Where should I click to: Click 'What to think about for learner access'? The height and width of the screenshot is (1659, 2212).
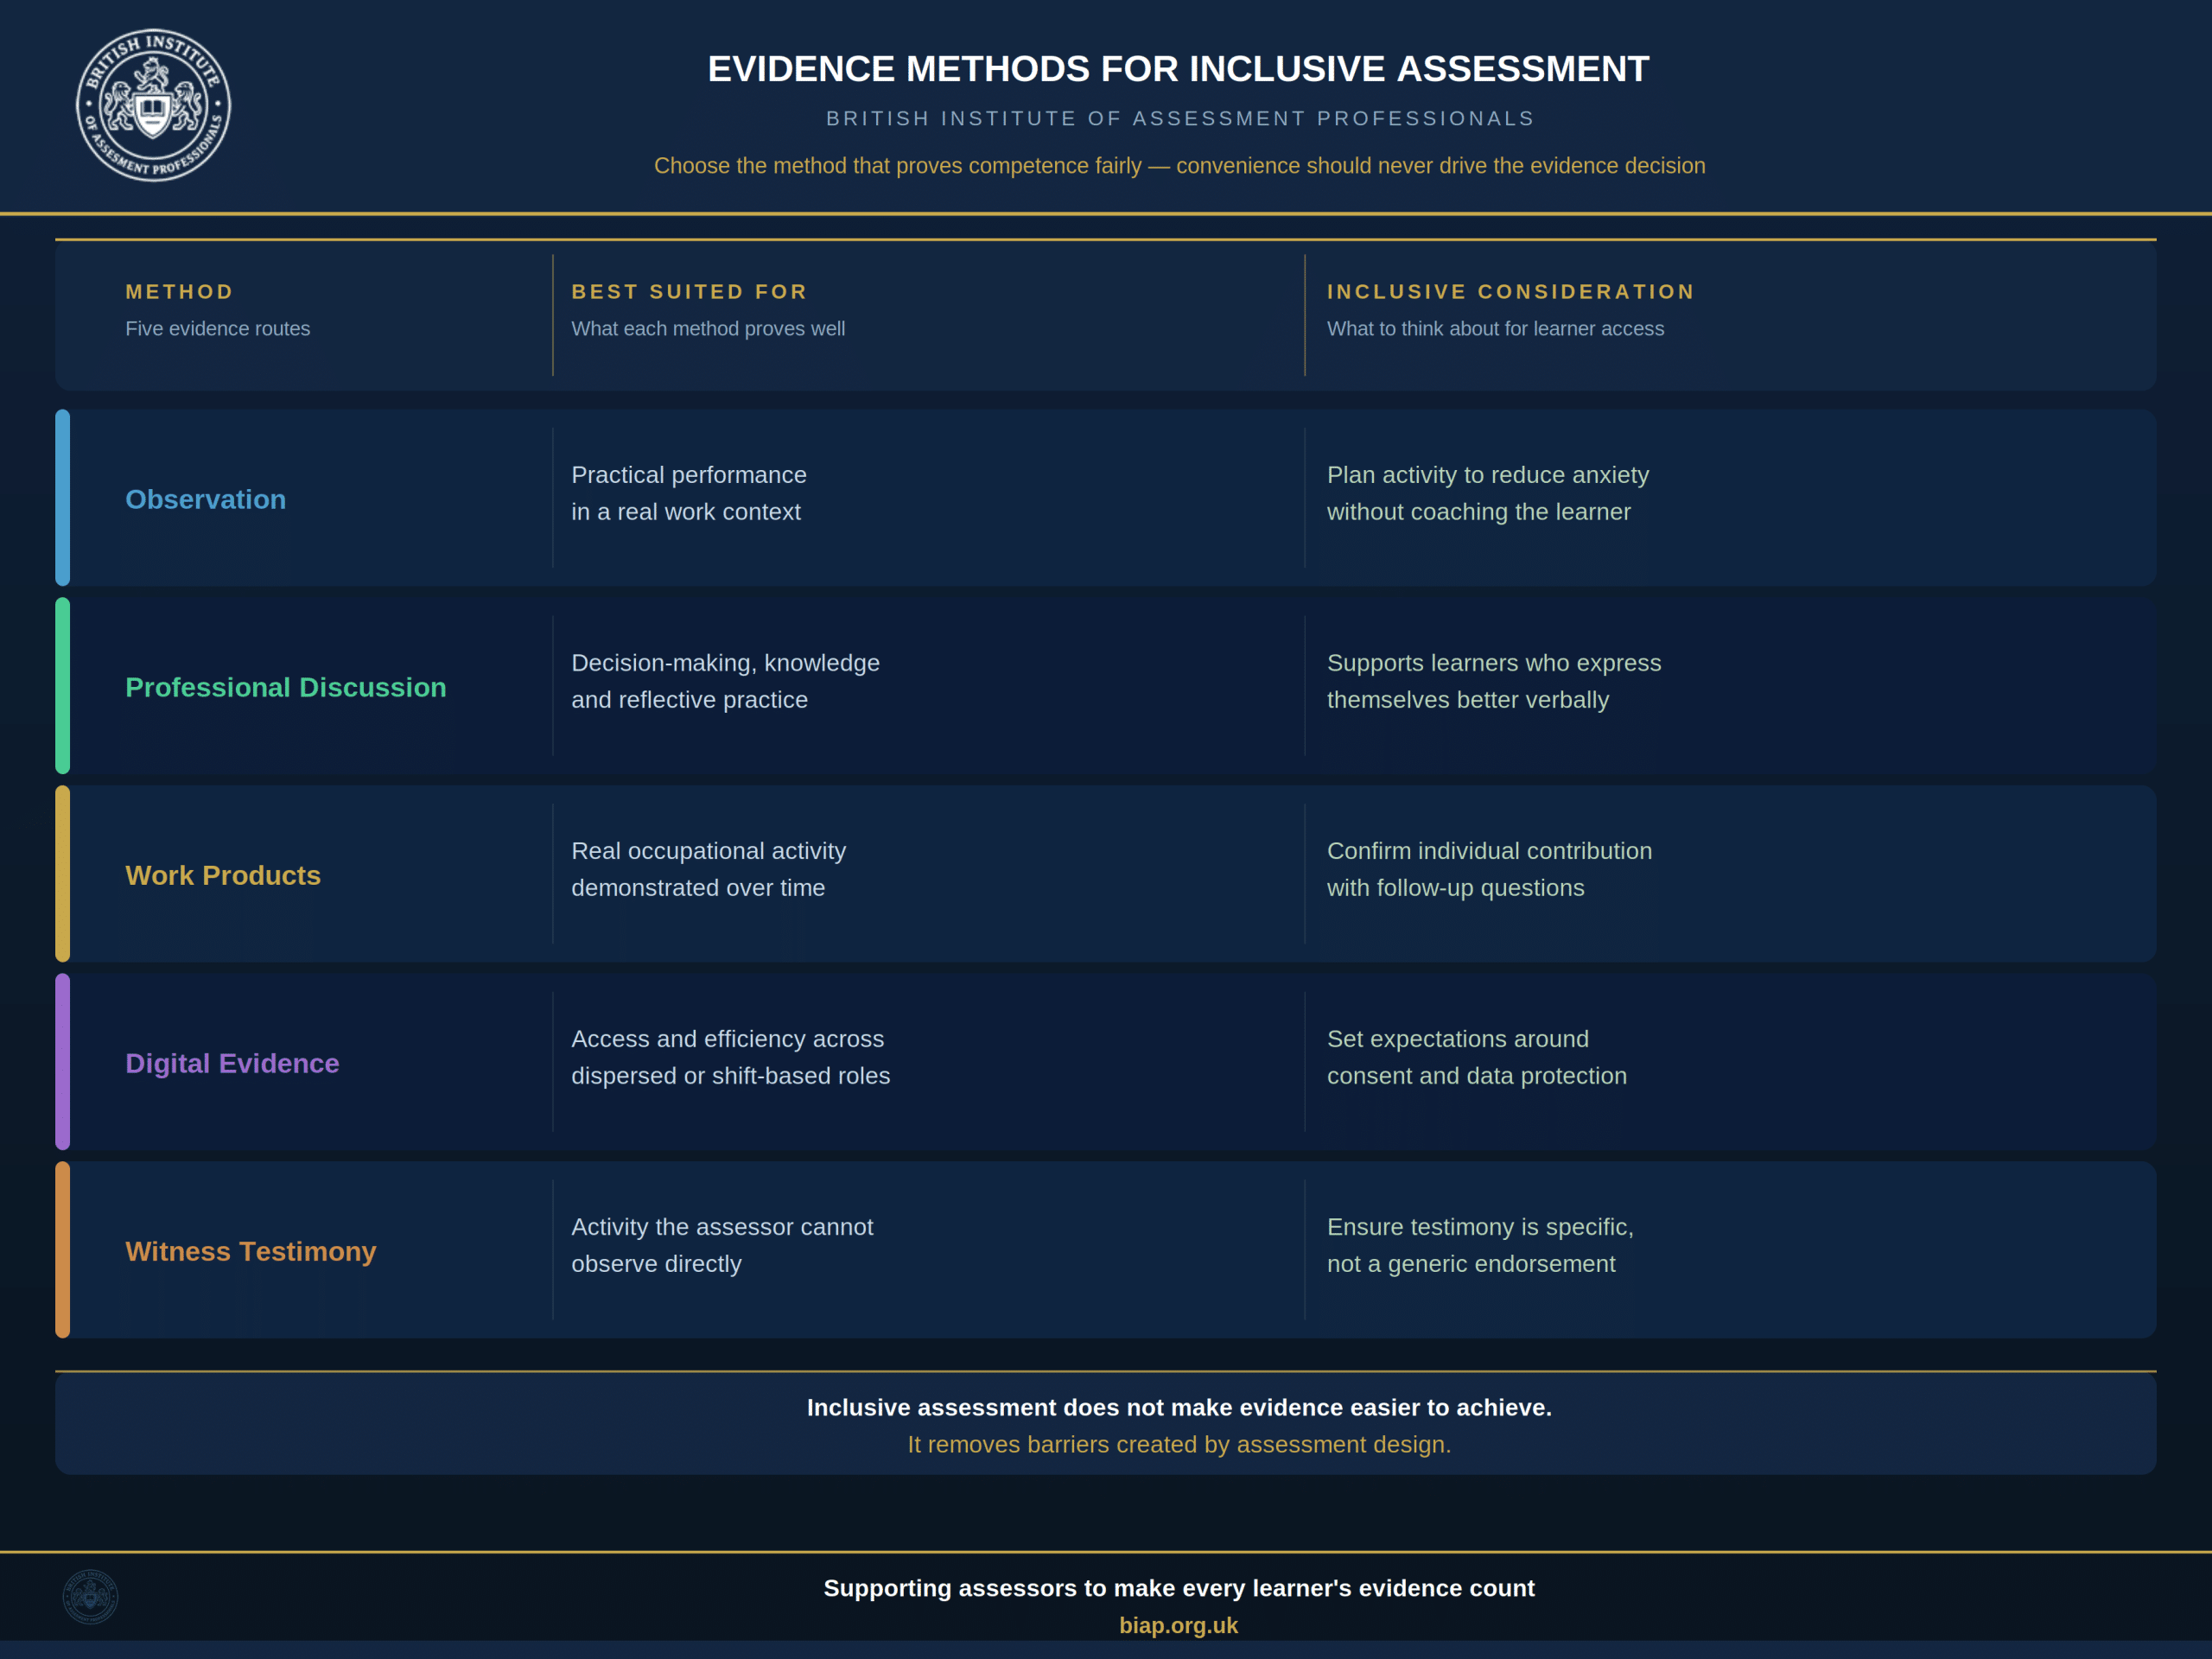(1495, 329)
